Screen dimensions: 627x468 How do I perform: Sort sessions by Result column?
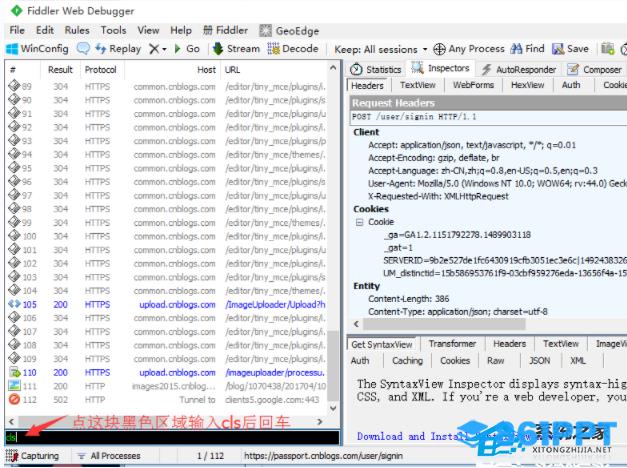[x=60, y=70]
